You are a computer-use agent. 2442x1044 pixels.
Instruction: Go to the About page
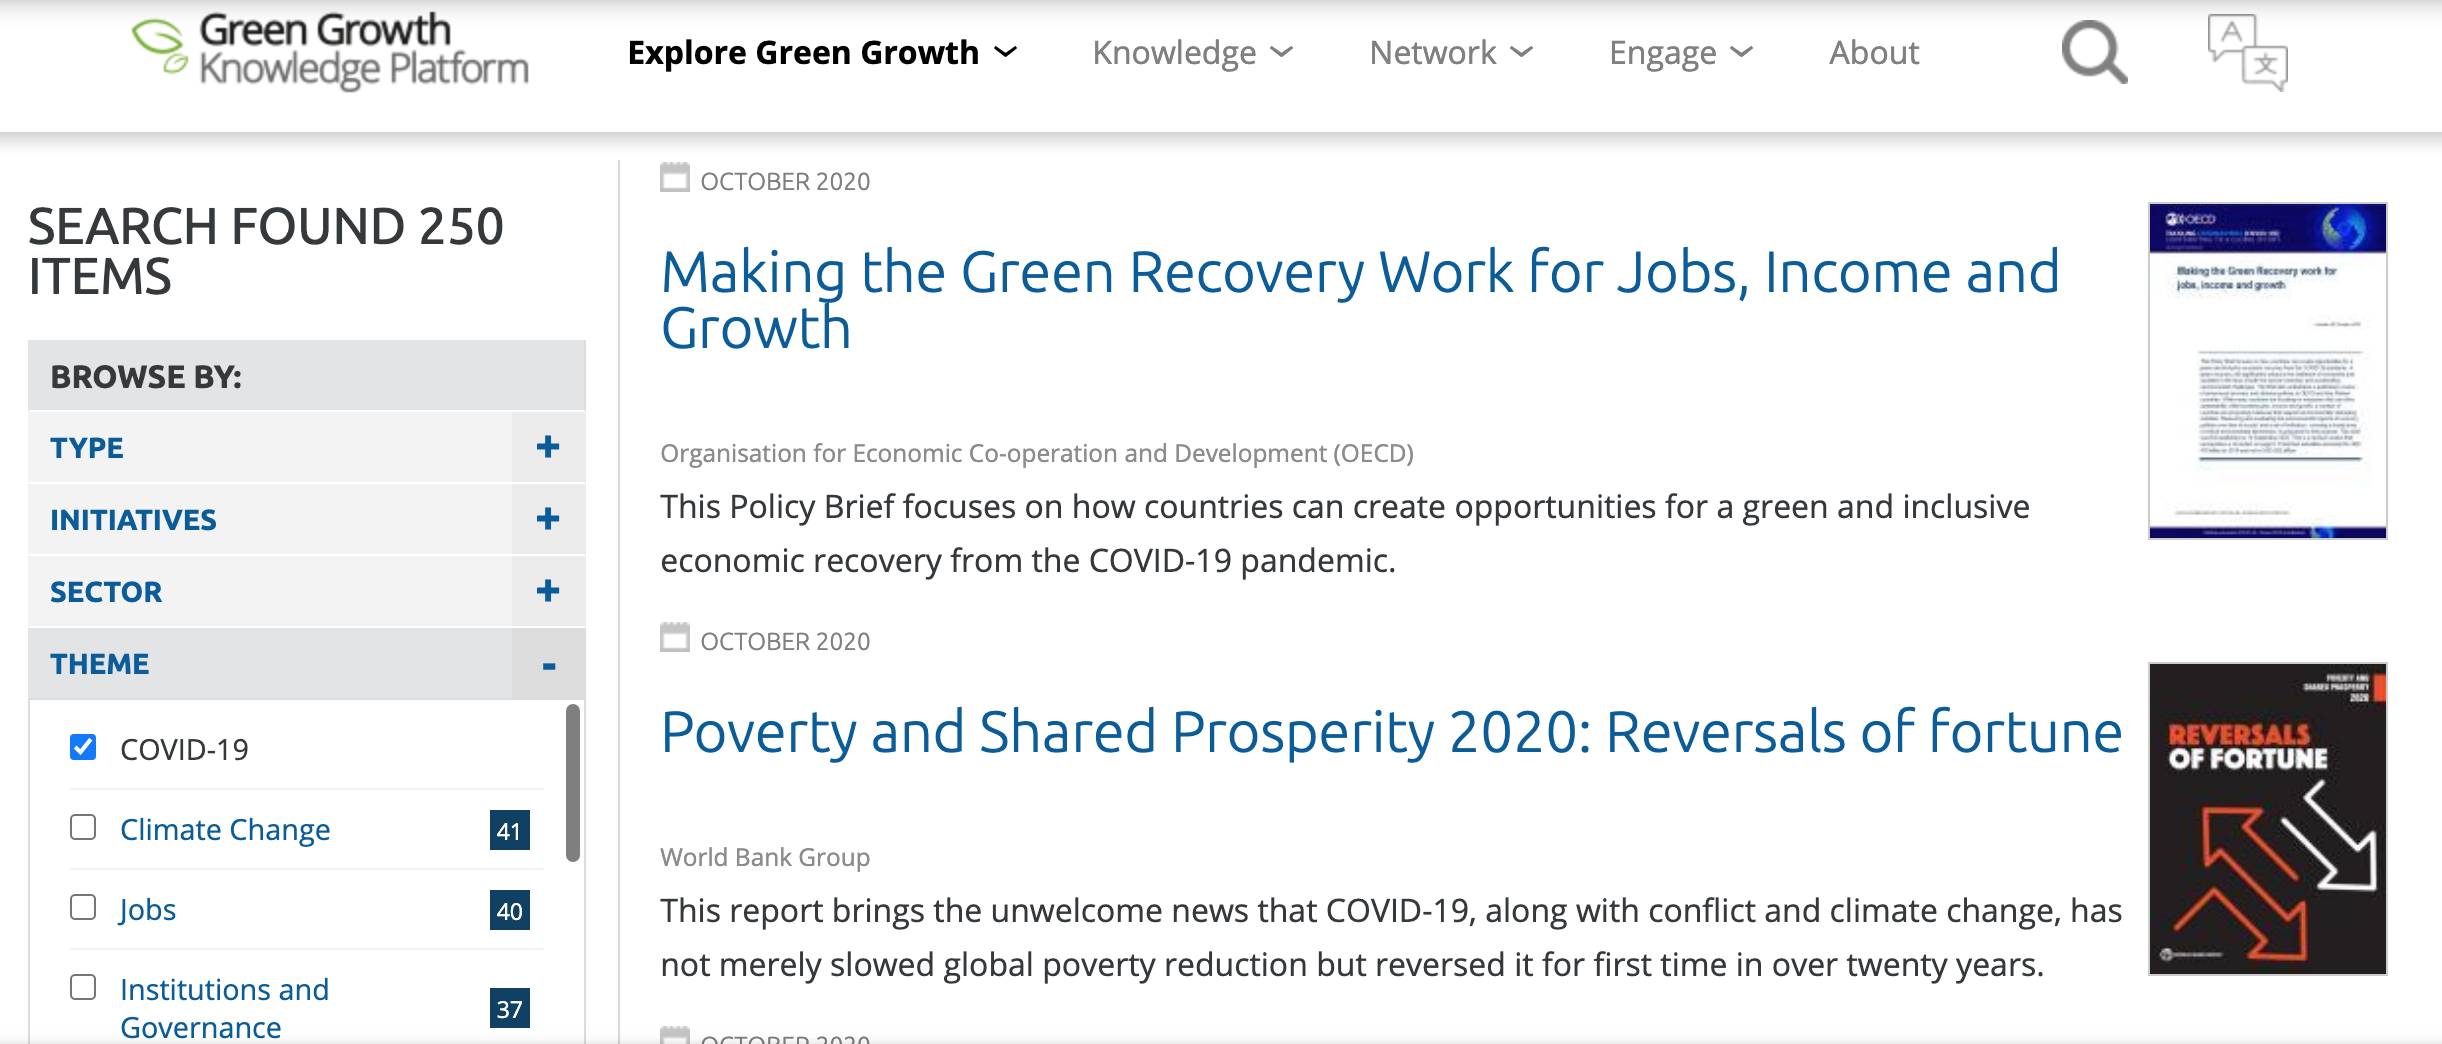coord(1873,52)
